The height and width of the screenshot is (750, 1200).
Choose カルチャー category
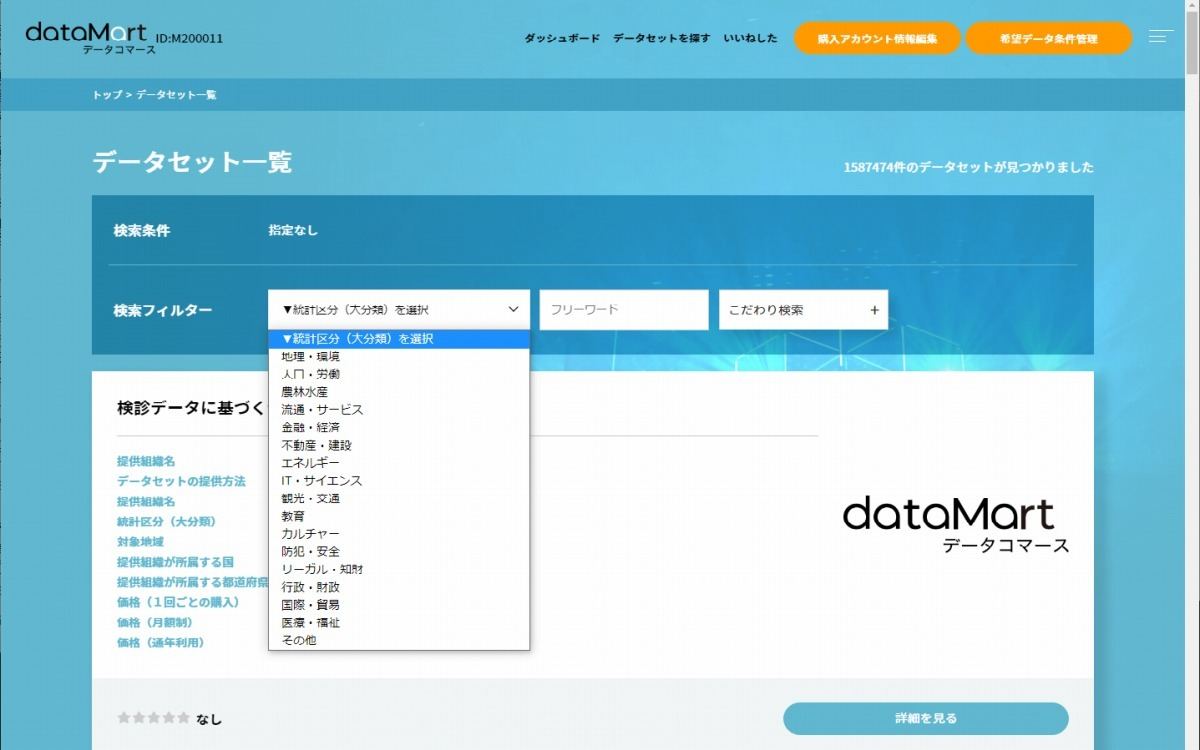(399, 534)
